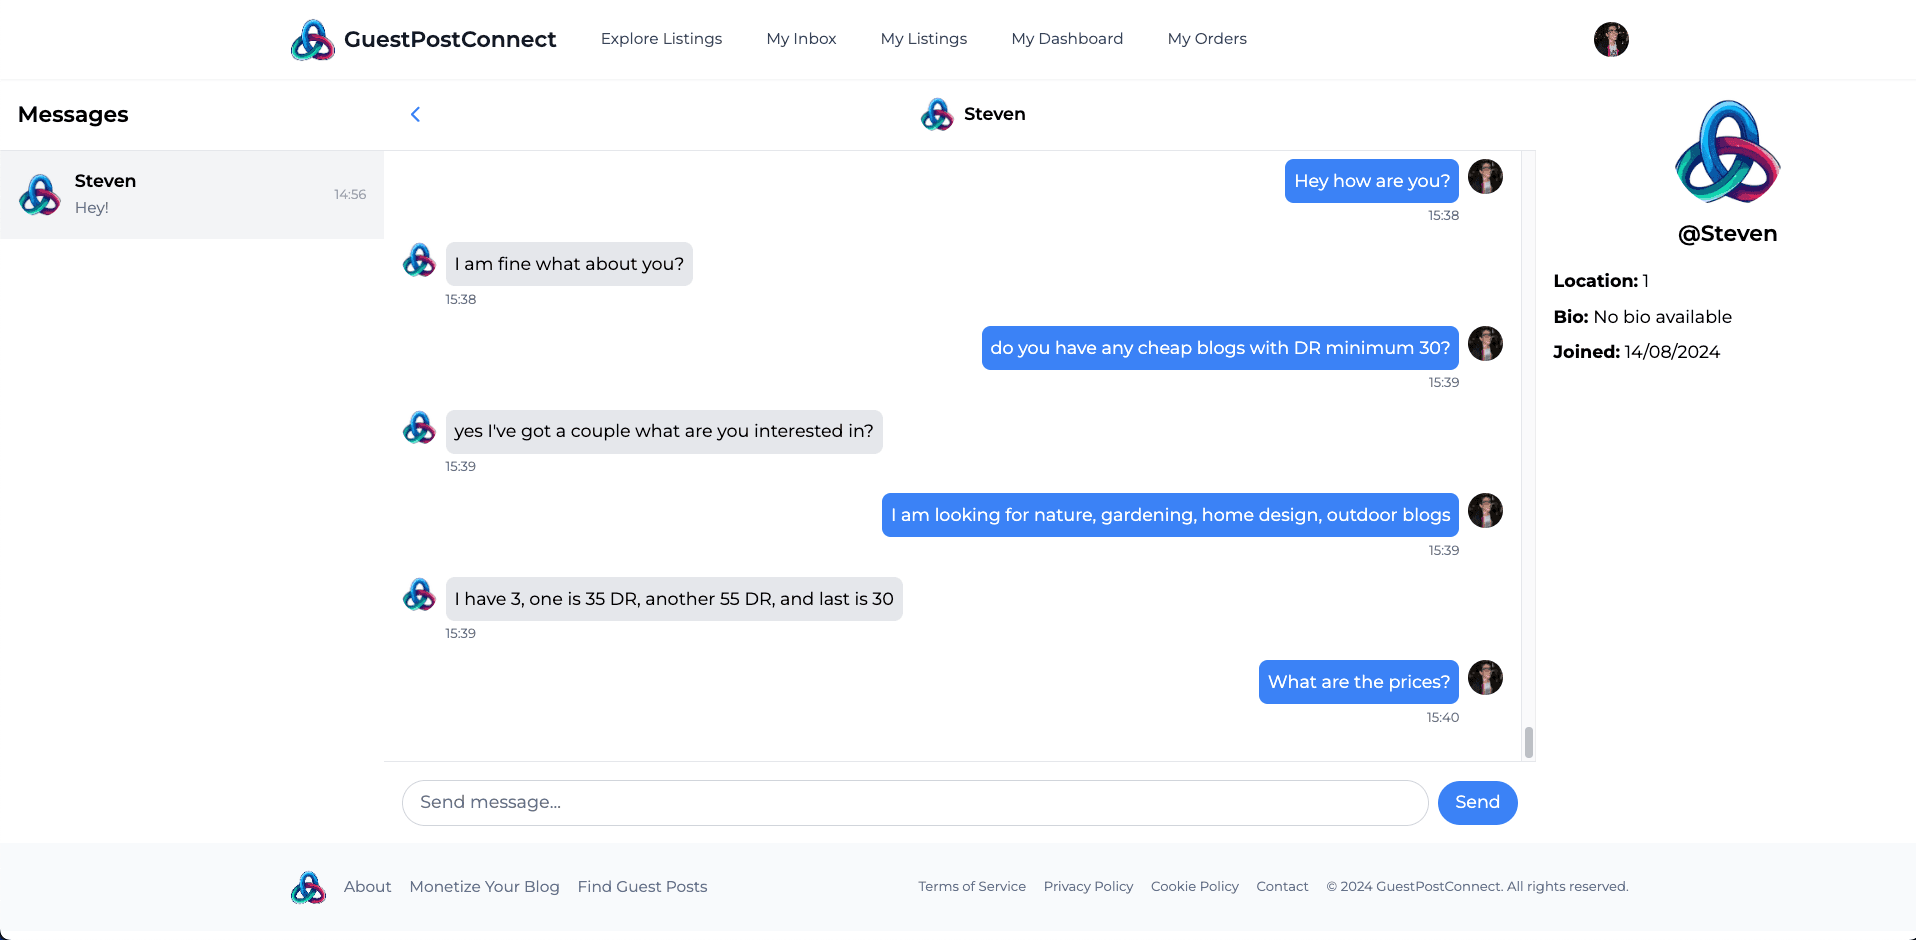Click avatar beside "I am fine" message
The height and width of the screenshot is (940, 1916).
pos(419,261)
